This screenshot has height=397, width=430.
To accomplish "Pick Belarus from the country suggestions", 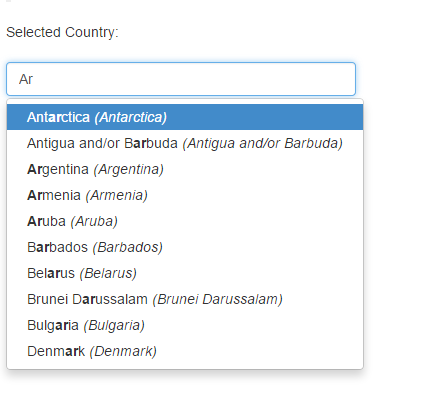I will (x=185, y=273).
